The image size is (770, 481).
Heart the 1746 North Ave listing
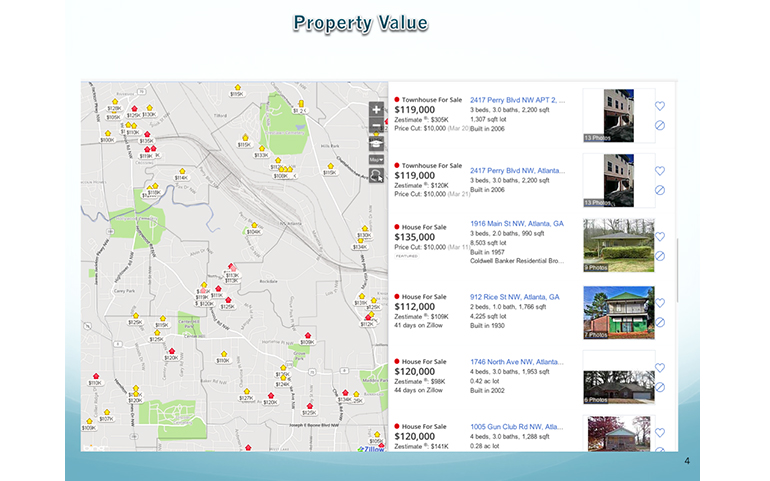pos(660,368)
